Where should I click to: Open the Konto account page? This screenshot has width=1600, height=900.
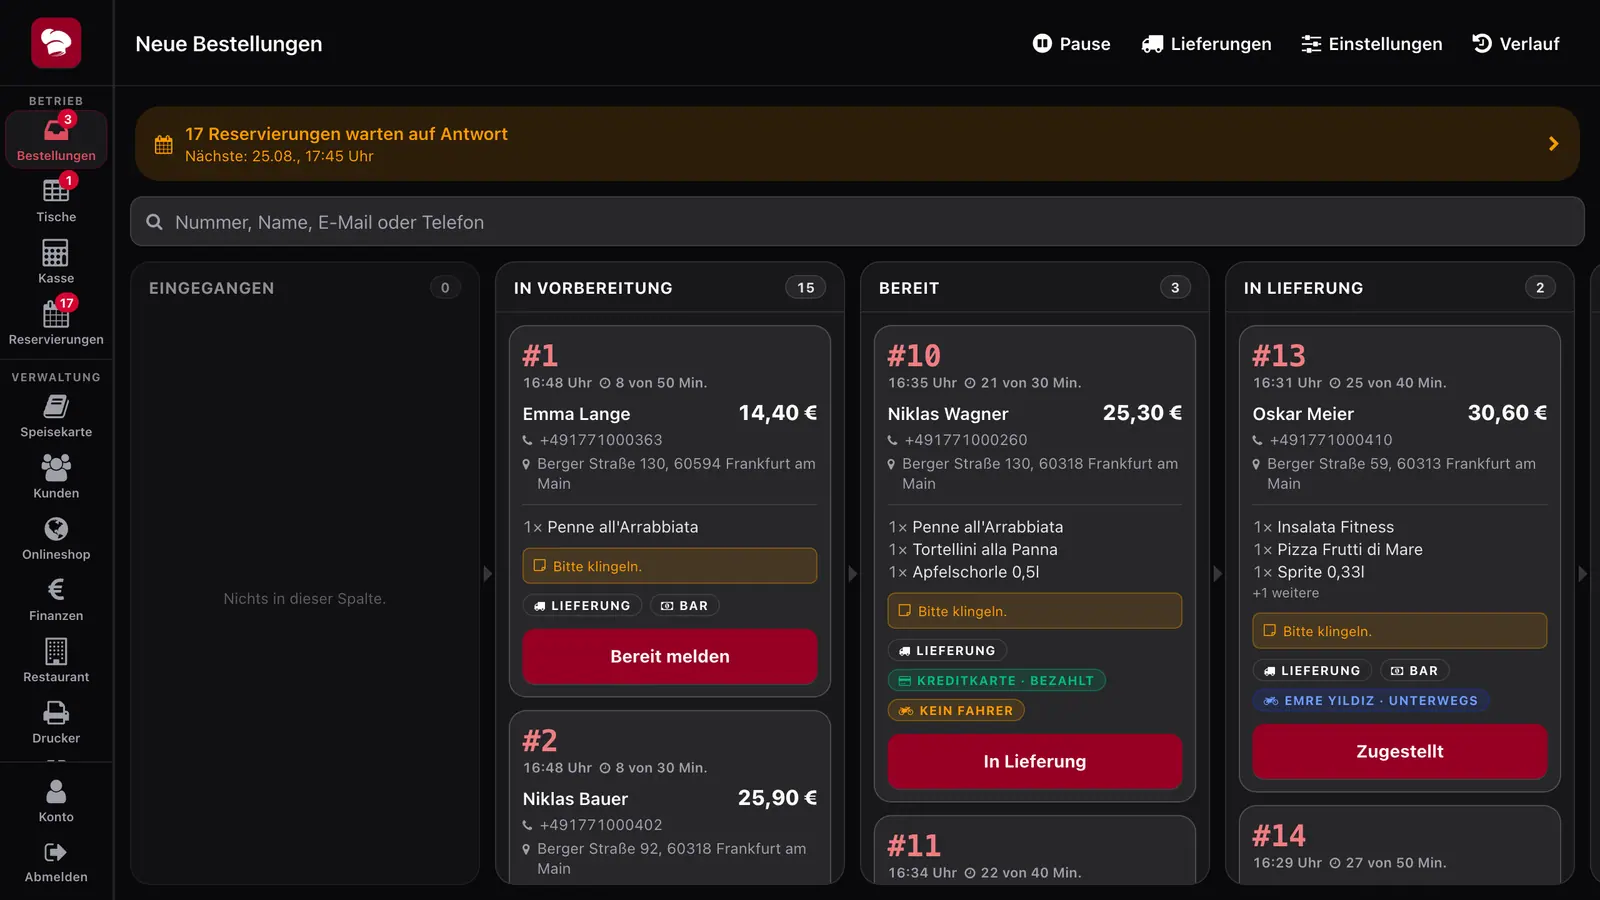click(x=56, y=801)
